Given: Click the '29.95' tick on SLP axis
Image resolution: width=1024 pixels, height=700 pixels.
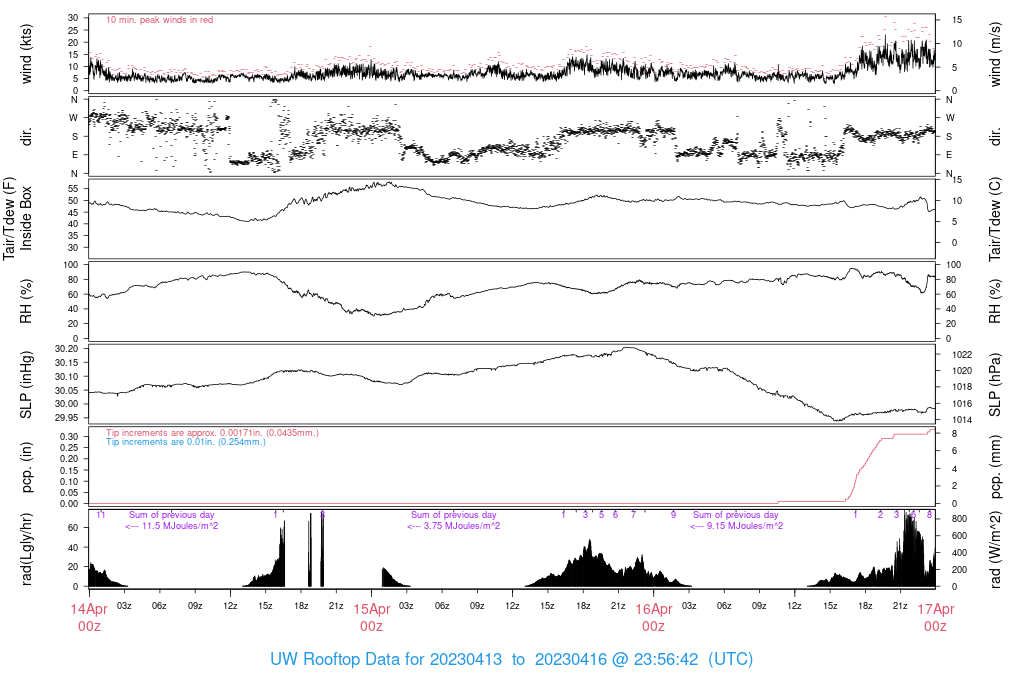Looking at the screenshot, I should click(67, 418).
